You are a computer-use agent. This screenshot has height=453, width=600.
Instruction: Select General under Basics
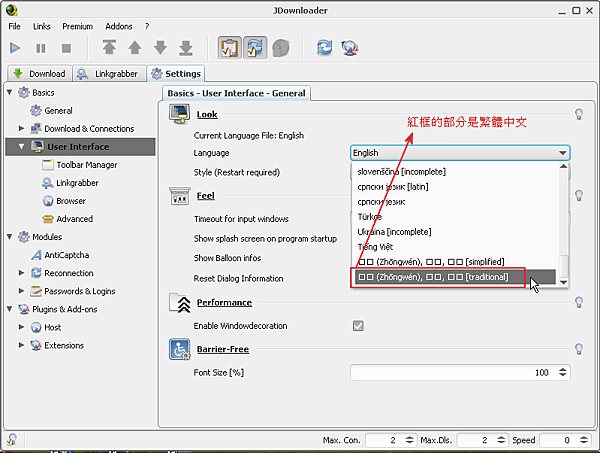tap(58, 111)
